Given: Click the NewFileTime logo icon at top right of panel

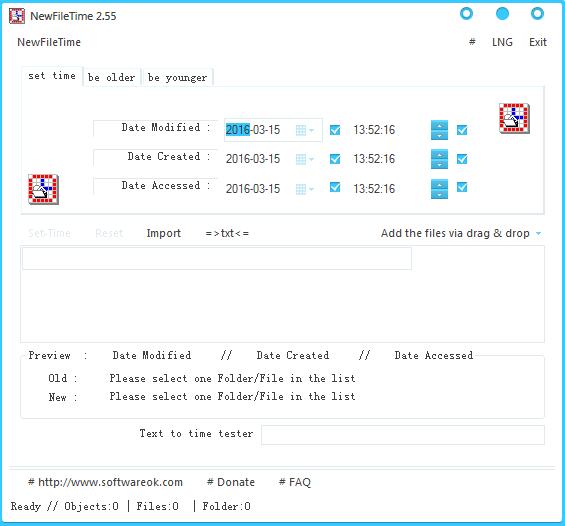Looking at the screenshot, I should [x=514, y=118].
